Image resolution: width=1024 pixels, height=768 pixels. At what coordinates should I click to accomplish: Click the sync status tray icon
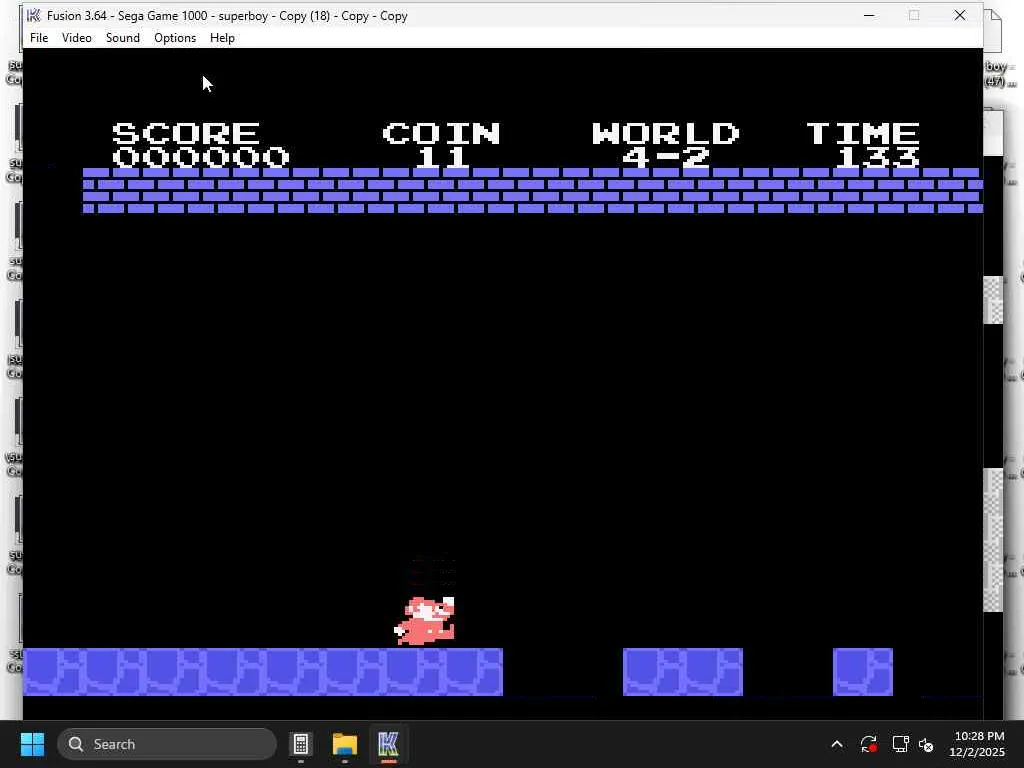pyautogui.click(x=869, y=744)
